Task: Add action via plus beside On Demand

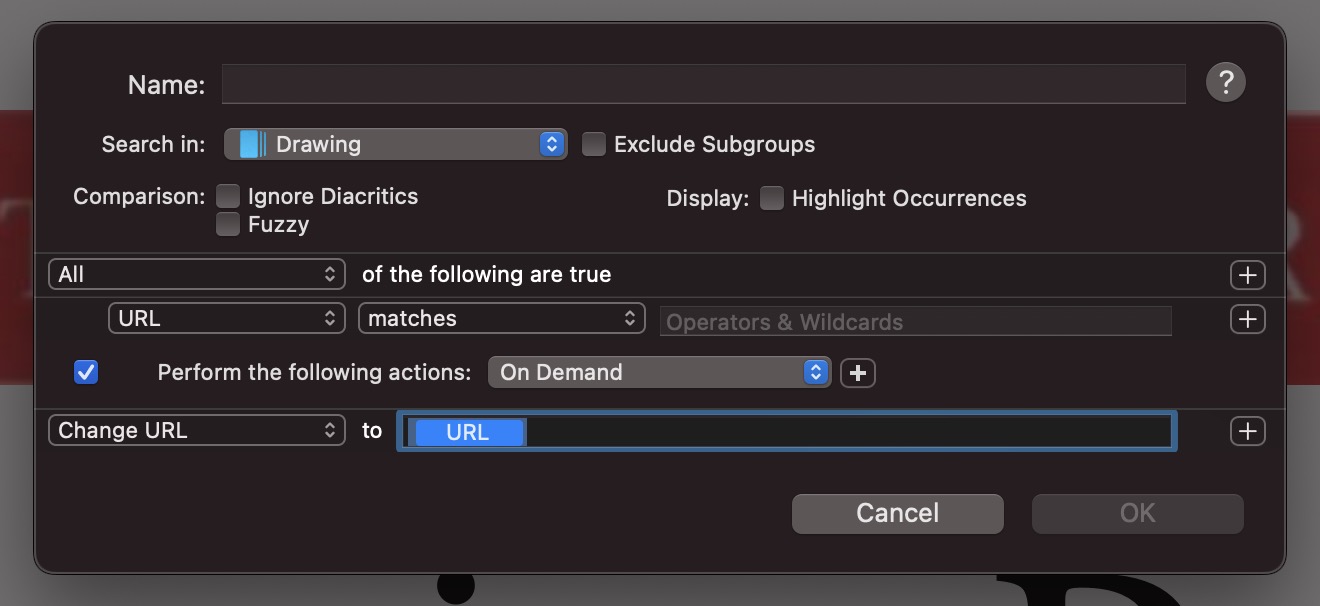Action: tap(857, 373)
